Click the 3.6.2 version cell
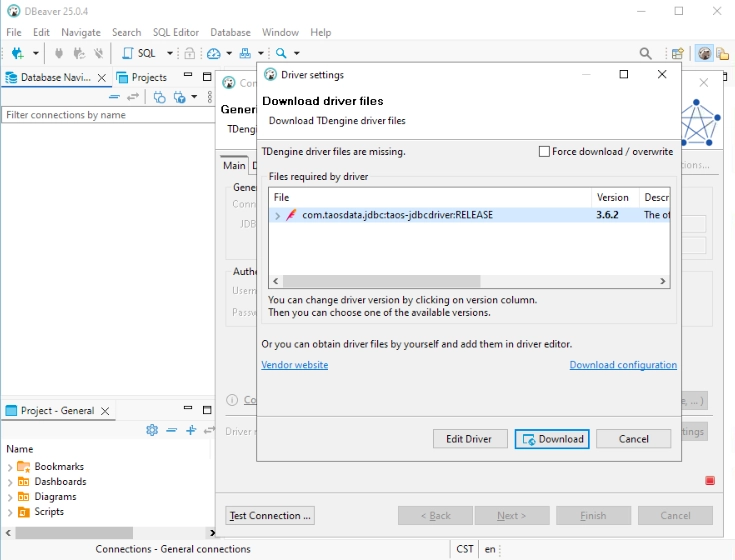The height and width of the screenshot is (560, 735). pyautogui.click(x=607, y=215)
